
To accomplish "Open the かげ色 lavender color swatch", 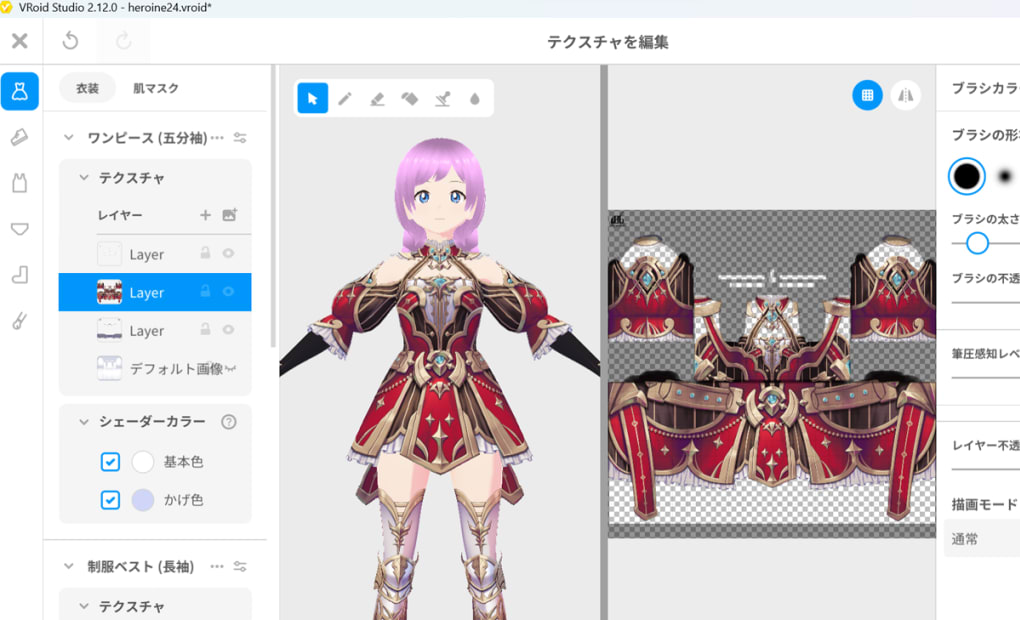I will (x=142, y=500).
